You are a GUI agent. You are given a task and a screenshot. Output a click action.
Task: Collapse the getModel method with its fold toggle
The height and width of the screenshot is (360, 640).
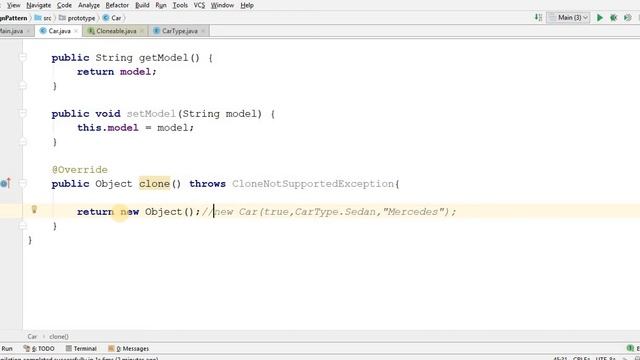(23, 58)
